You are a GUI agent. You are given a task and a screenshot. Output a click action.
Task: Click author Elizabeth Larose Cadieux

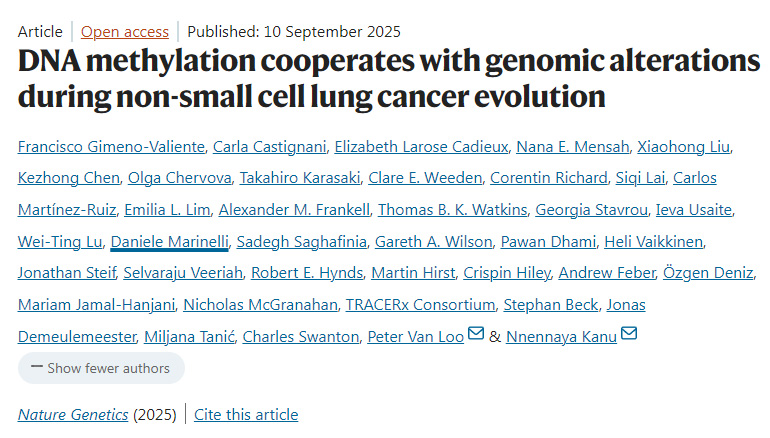point(419,147)
